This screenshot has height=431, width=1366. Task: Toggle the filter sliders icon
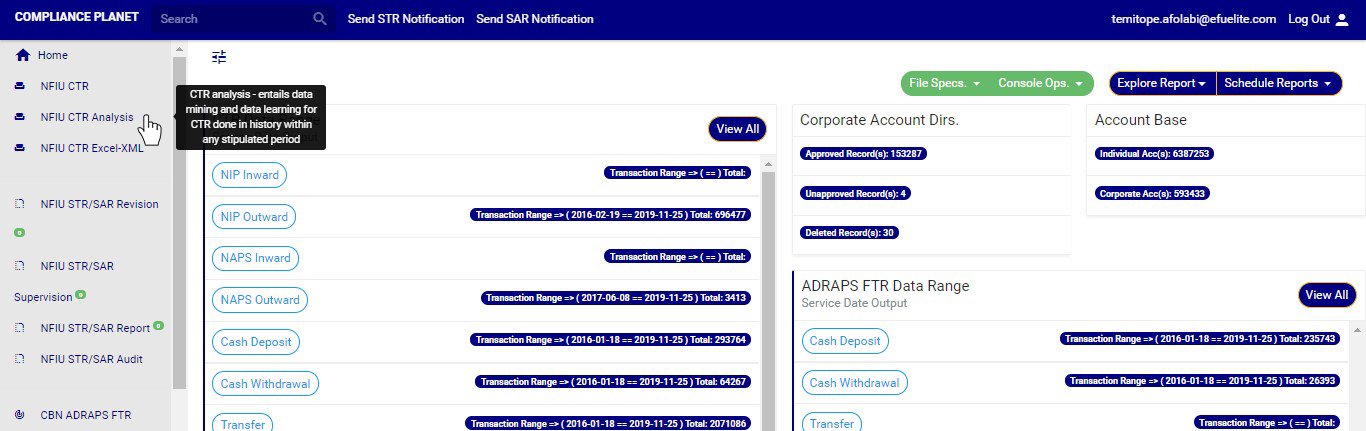point(219,57)
